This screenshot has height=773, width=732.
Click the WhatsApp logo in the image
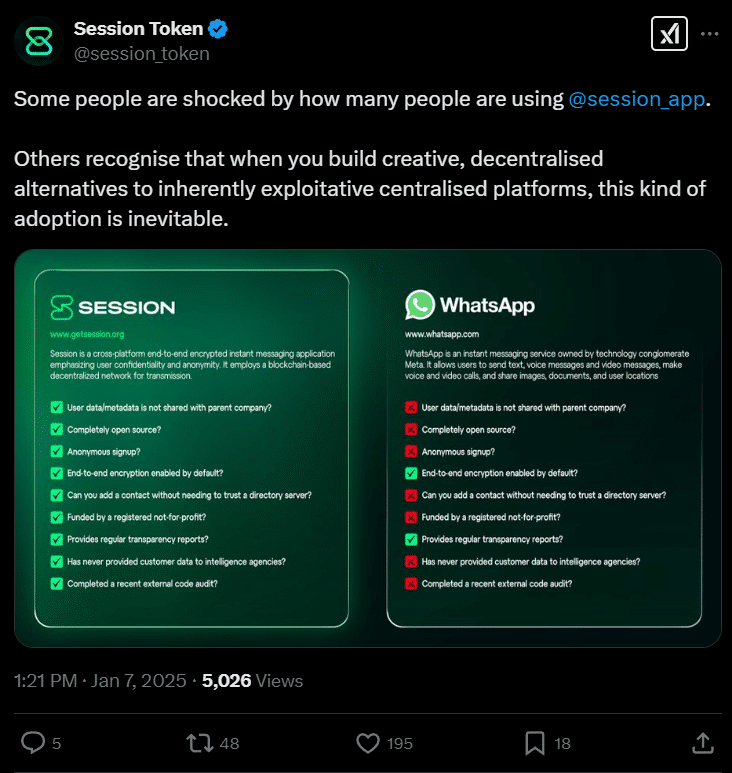pos(420,305)
